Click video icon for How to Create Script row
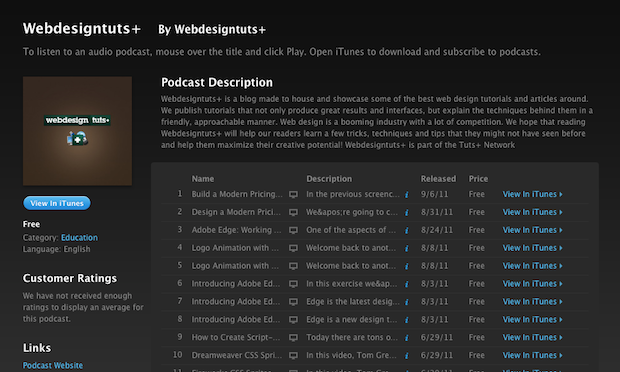 tap(293, 338)
